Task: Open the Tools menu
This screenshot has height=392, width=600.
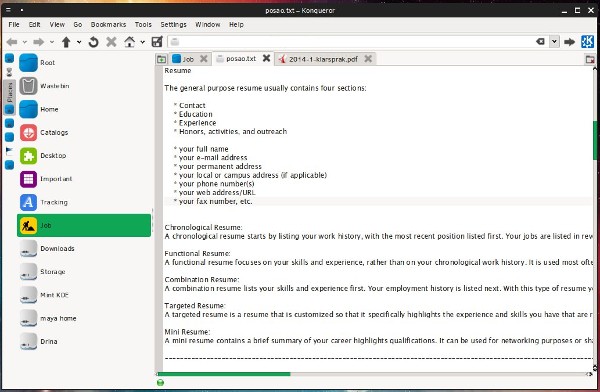Action: [143, 24]
